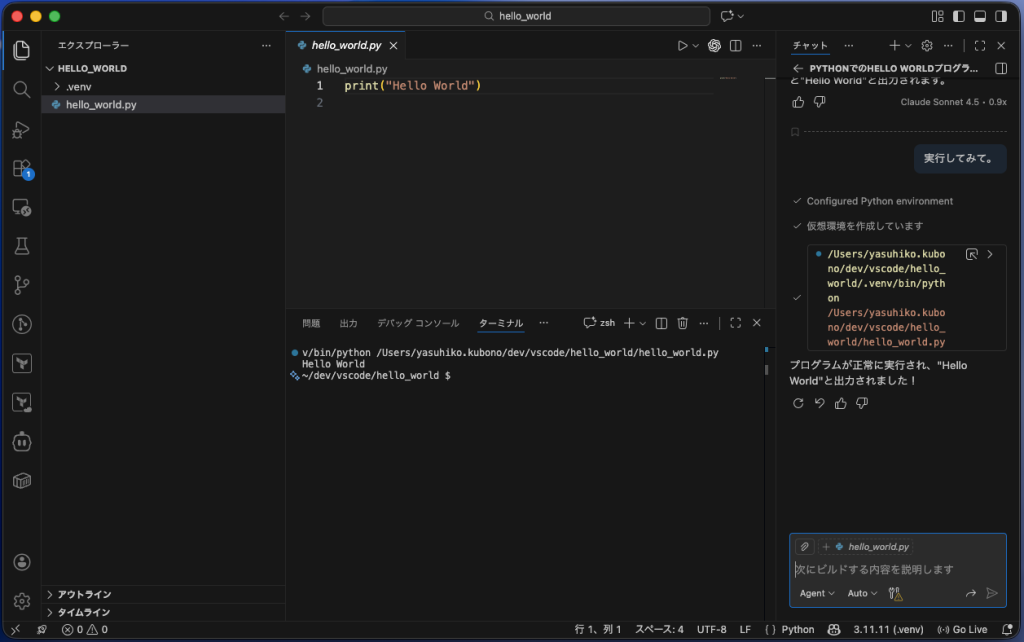Toggle the primary sidebar layout button
The image size is (1024, 642).
[x=958, y=16]
